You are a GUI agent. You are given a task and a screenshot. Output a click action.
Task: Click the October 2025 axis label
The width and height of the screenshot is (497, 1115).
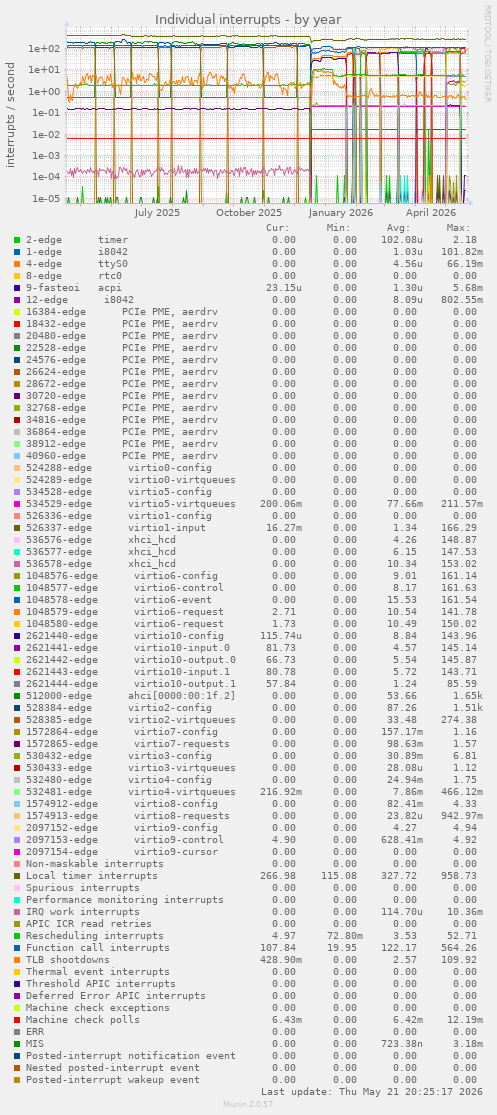249,213
